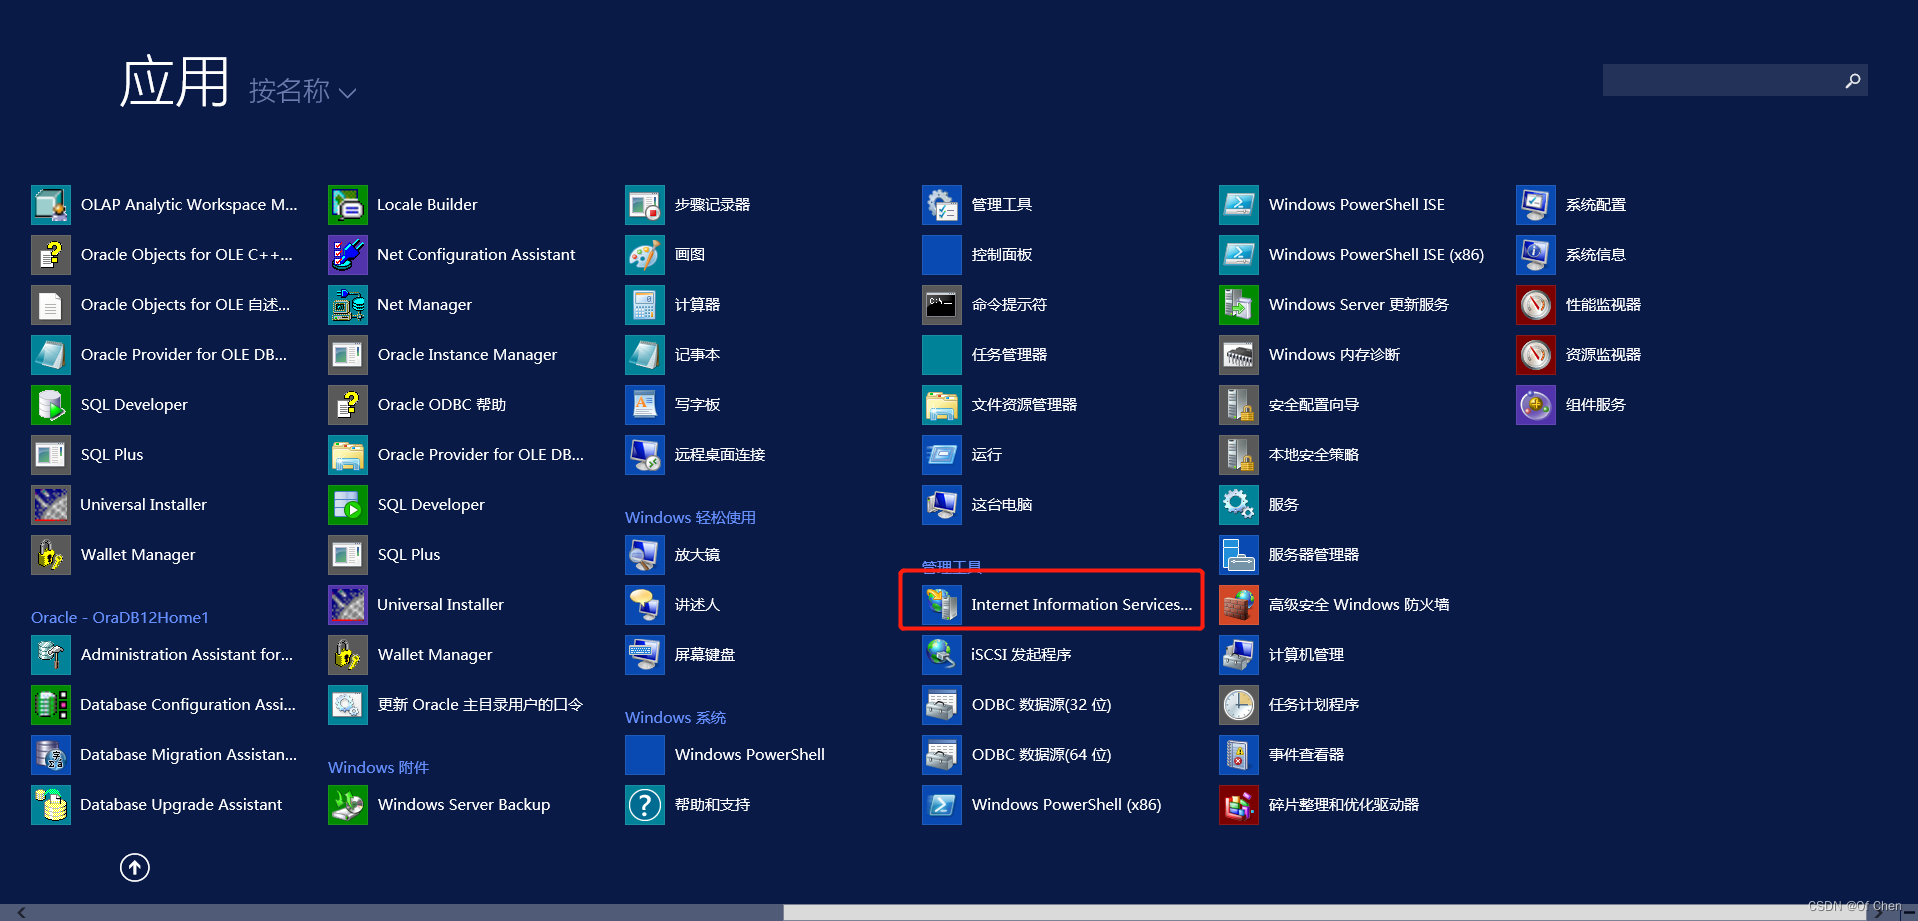Image resolution: width=1918 pixels, height=921 pixels.
Task: Open 资源监视器 resource monitor
Action: tap(1579, 355)
